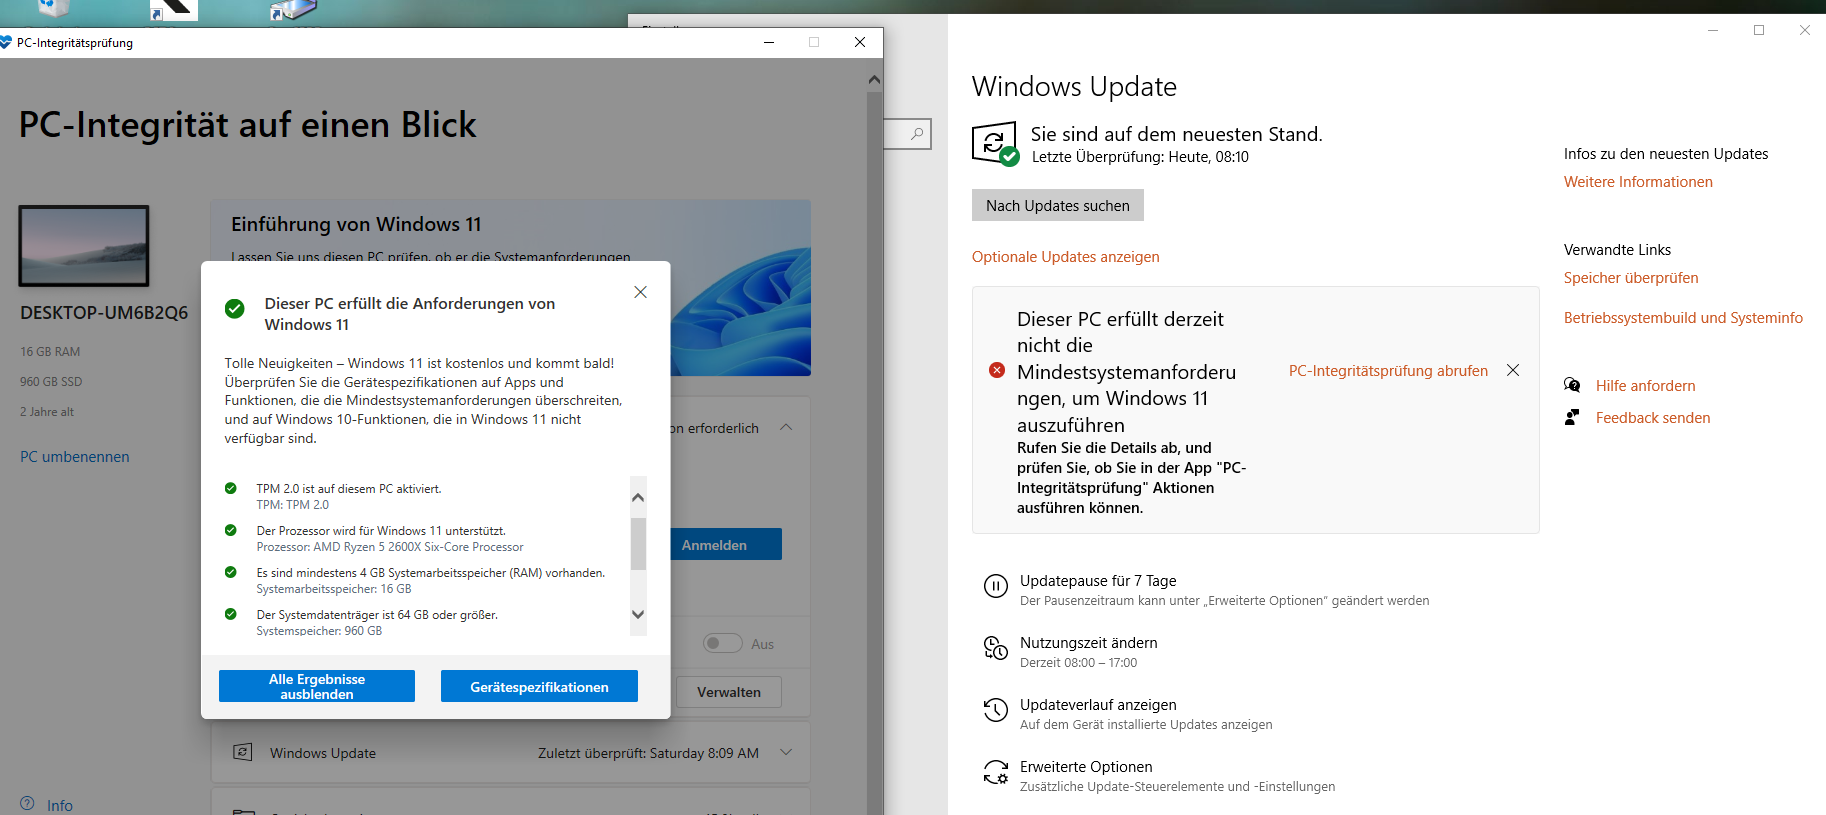Click the '2 Jahre alt' text

[x=47, y=412]
